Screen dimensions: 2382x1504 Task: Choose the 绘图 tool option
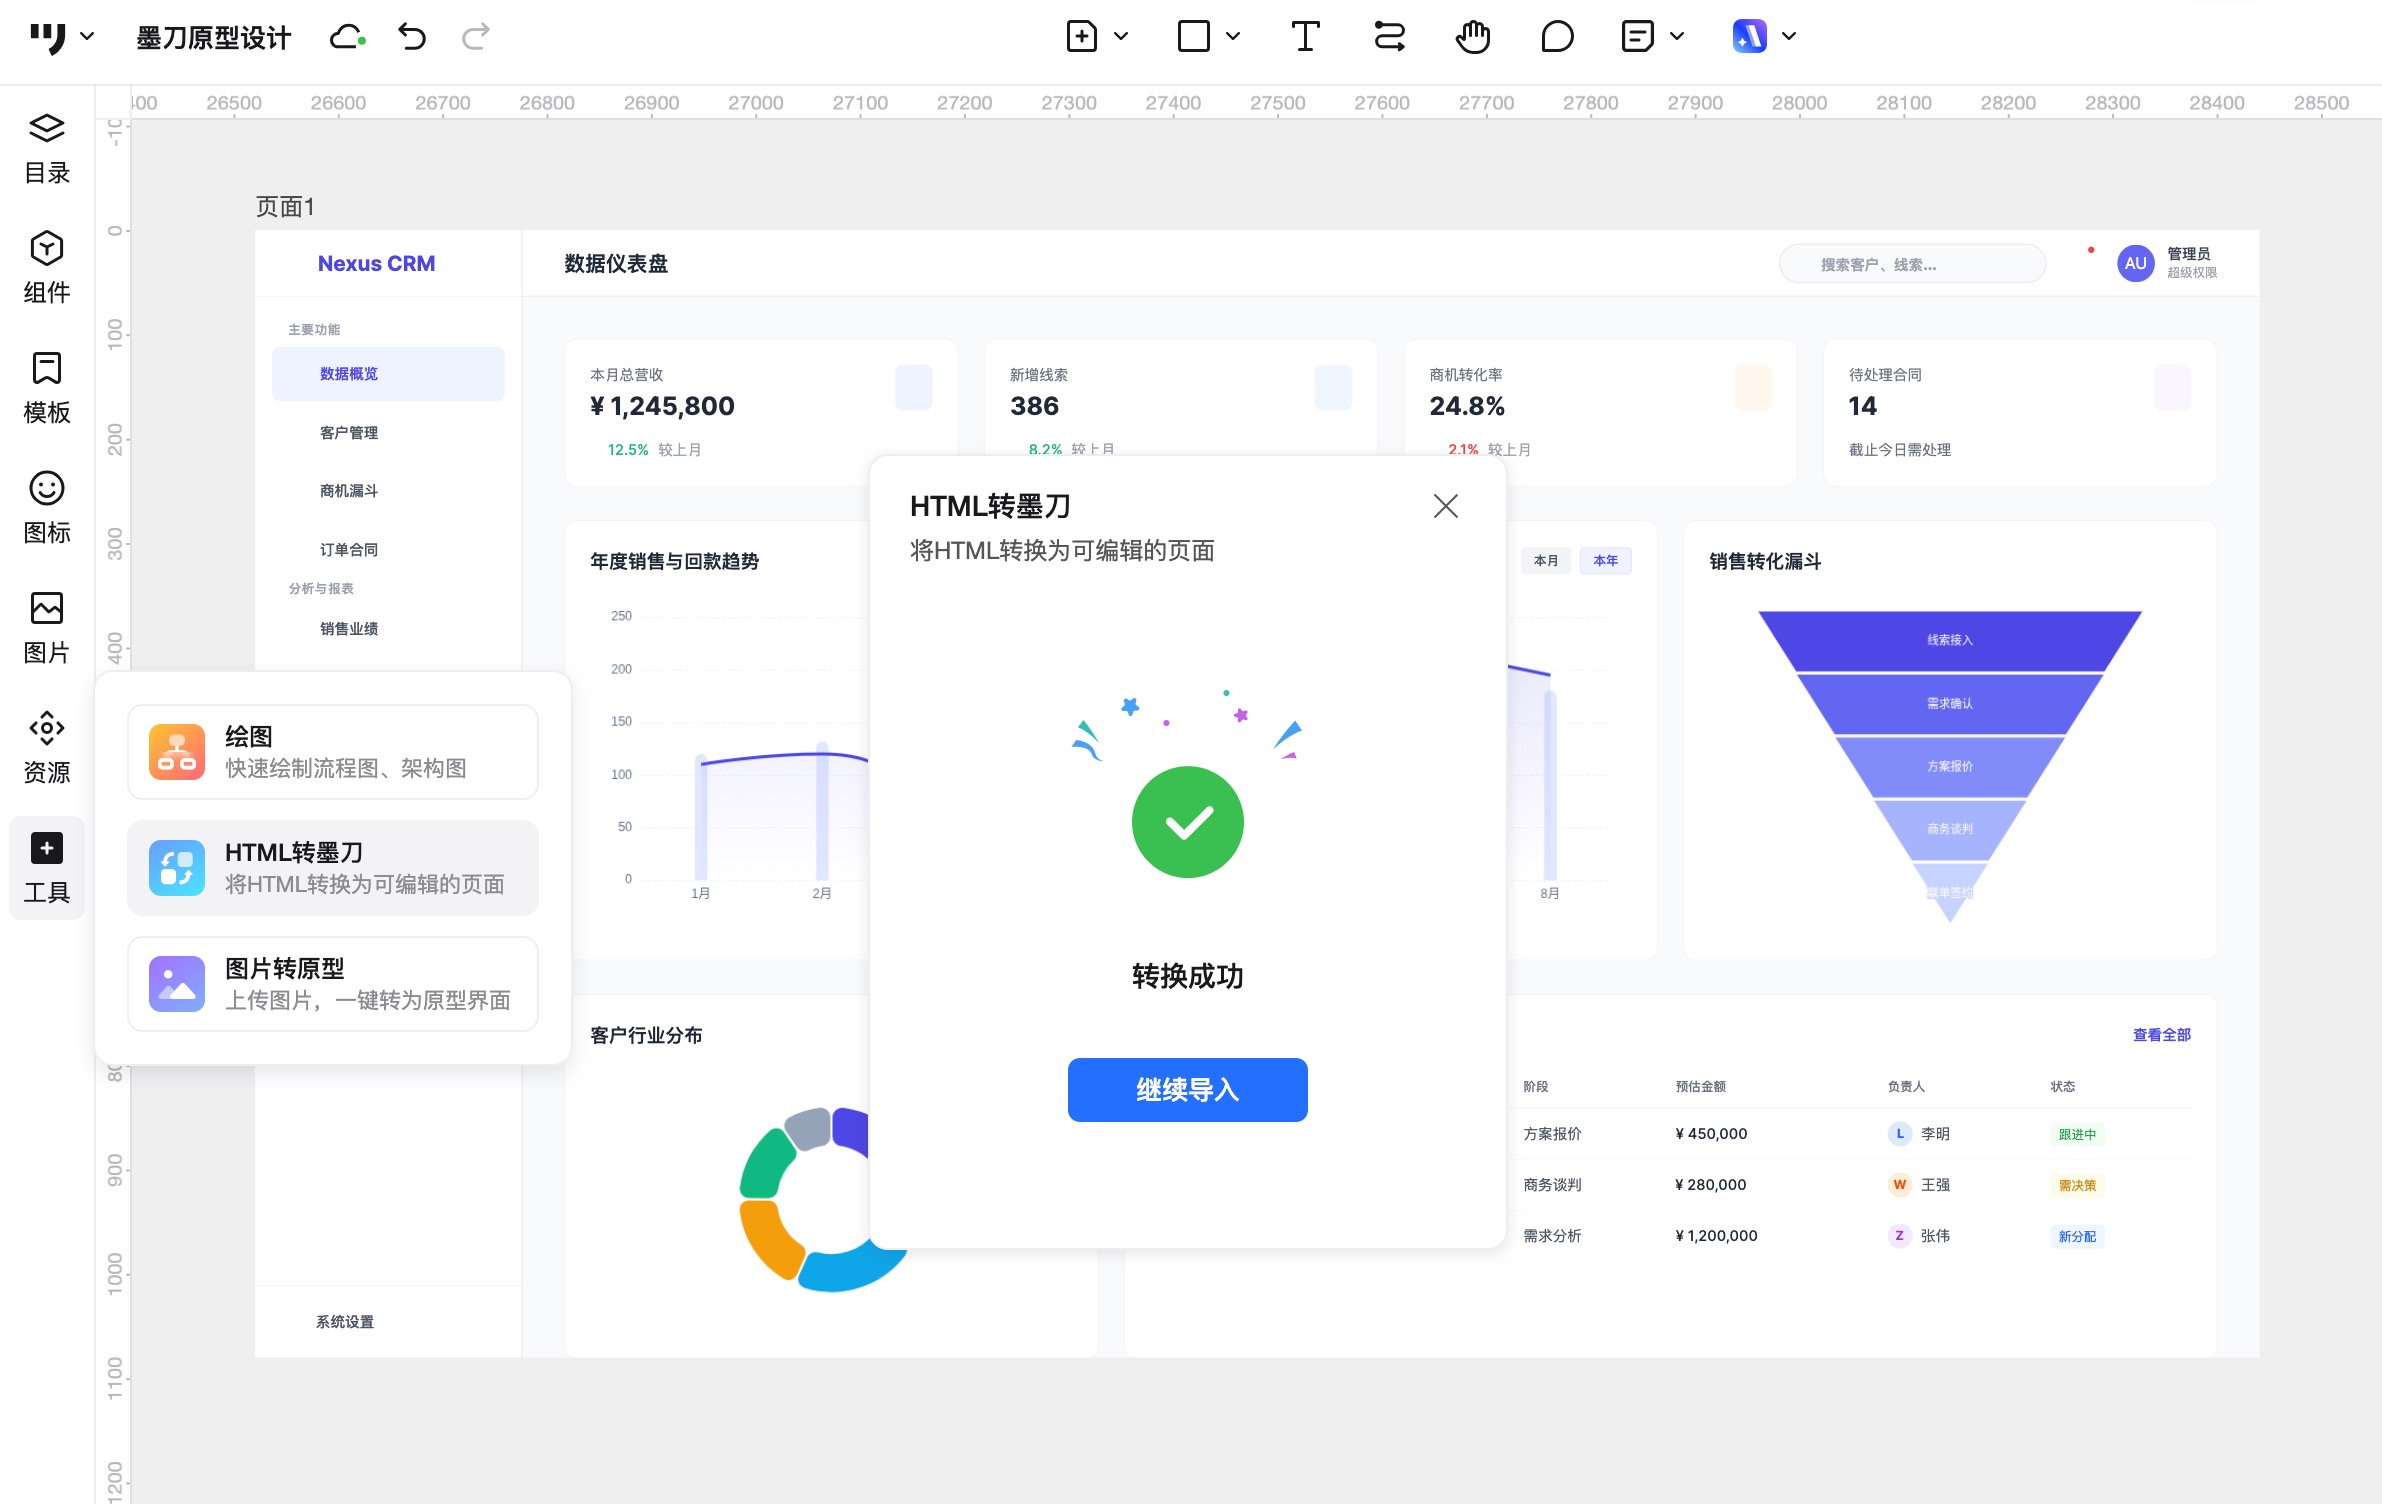[333, 752]
